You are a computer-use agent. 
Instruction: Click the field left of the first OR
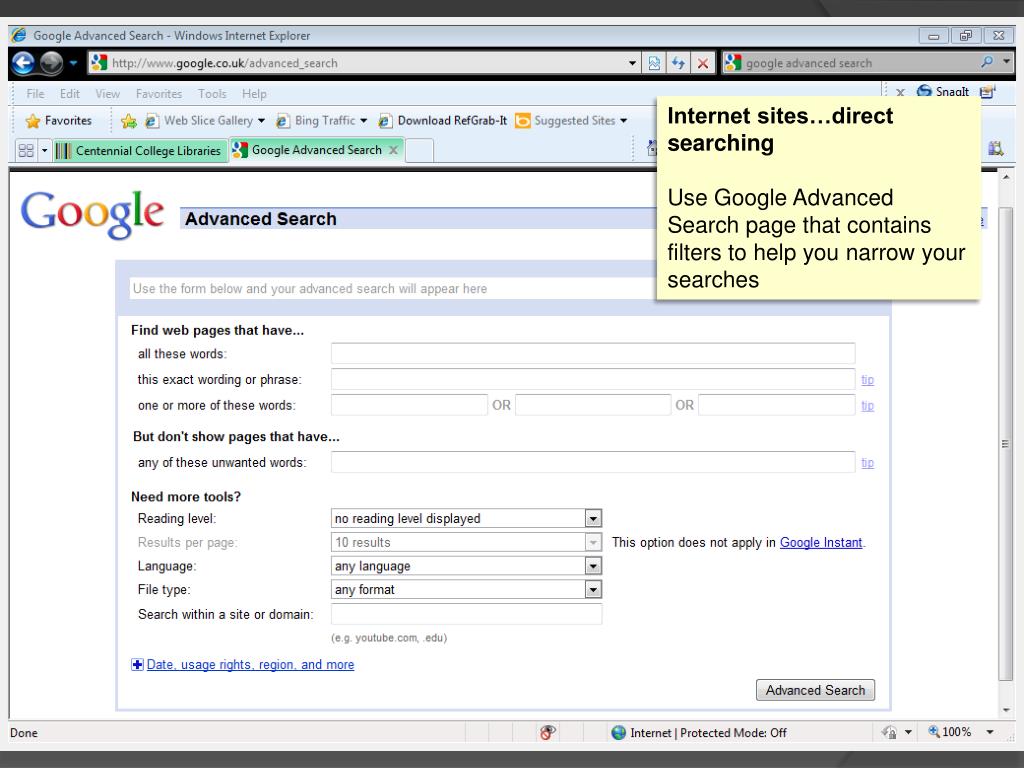[x=409, y=405]
